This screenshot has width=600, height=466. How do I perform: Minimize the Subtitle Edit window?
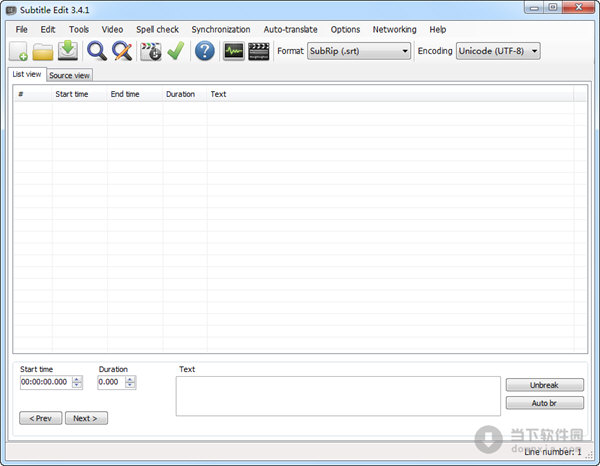534,8
